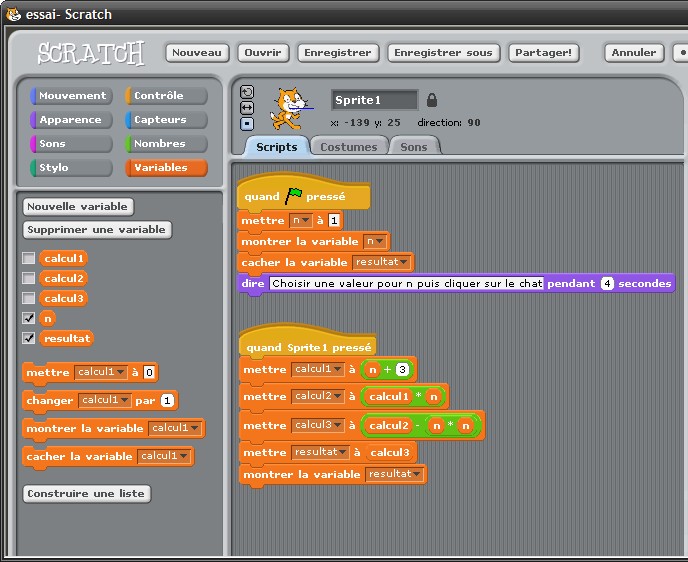Viewport: 688px width, 562px height.
Task: Open calcul3 dropdown in script mettre block
Action: (x=318, y=425)
